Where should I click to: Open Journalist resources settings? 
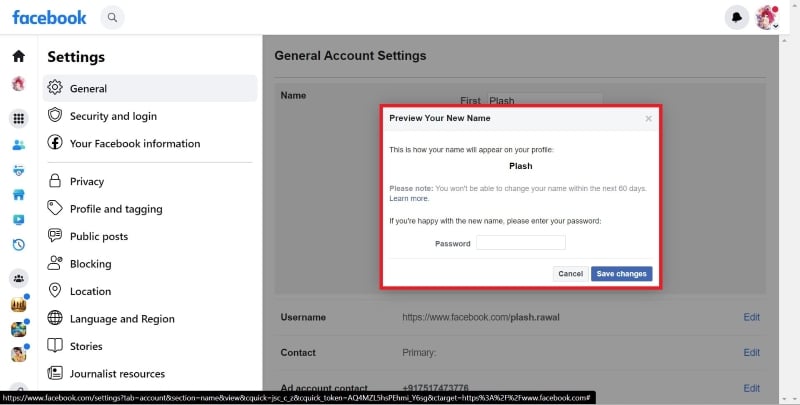pyautogui.click(x=150, y=374)
